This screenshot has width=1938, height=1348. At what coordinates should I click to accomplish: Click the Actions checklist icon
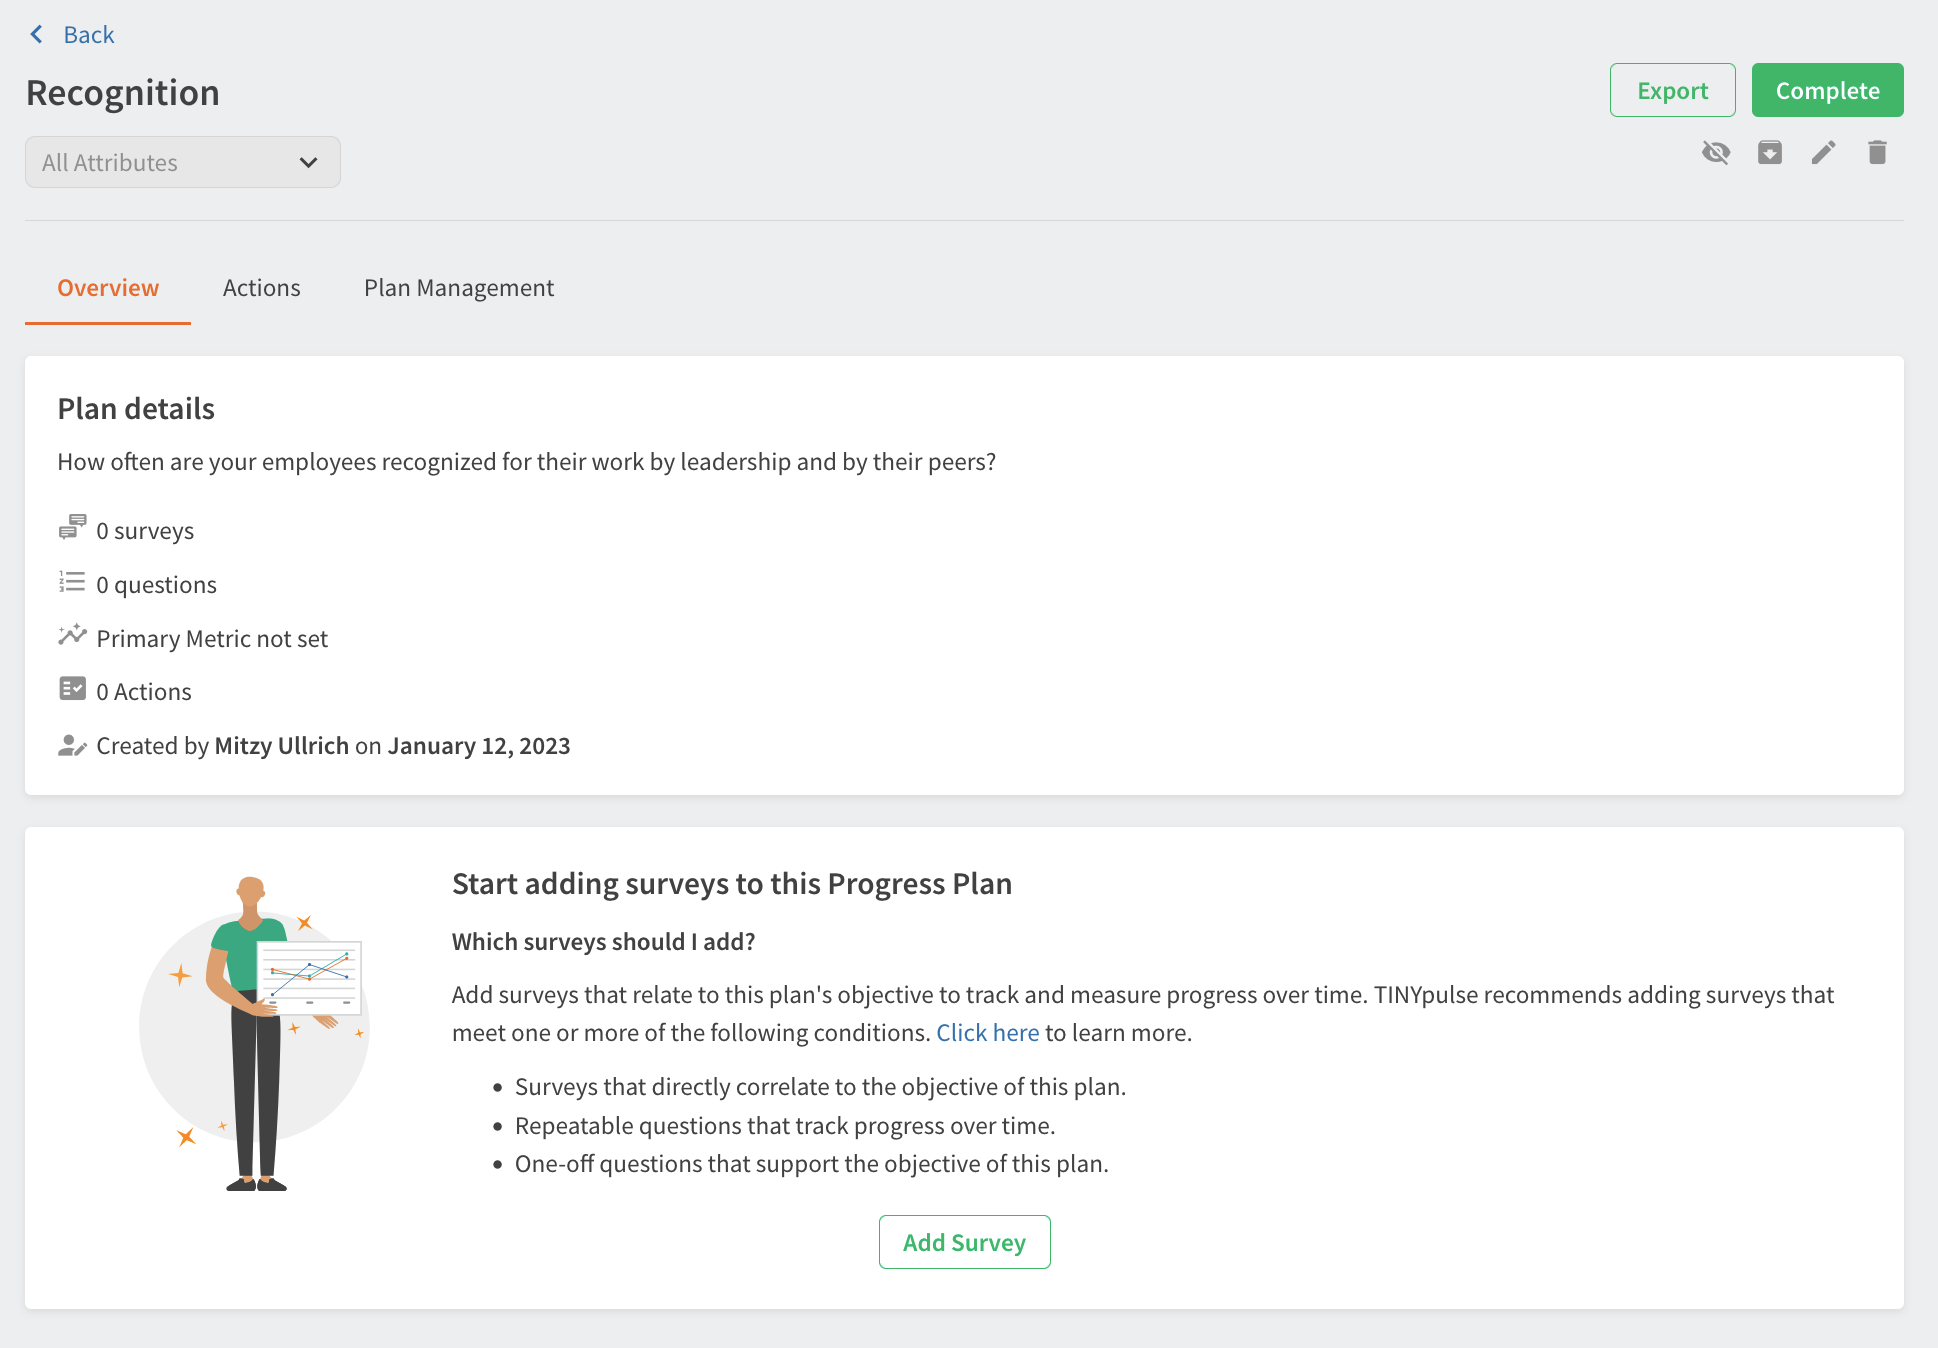coord(72,689)
